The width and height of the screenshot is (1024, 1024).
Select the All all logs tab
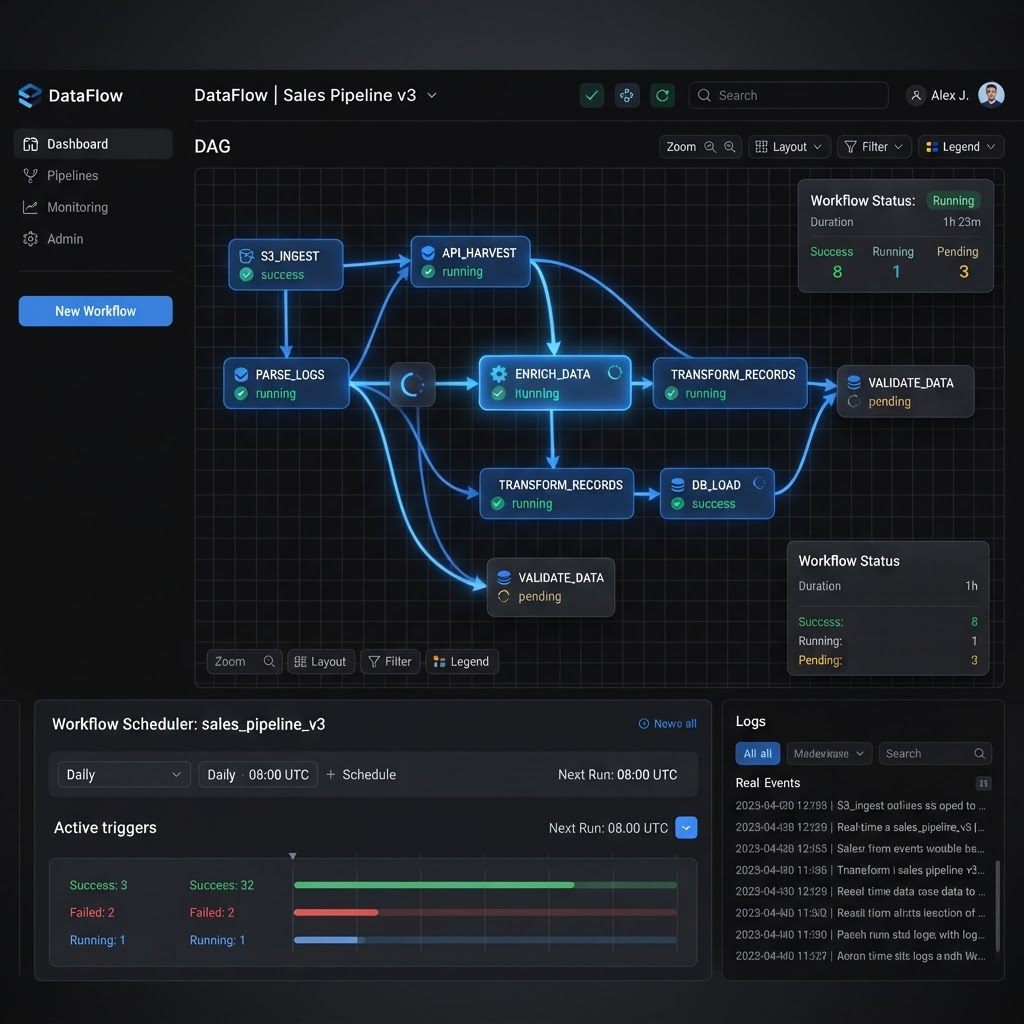[758, 754]
